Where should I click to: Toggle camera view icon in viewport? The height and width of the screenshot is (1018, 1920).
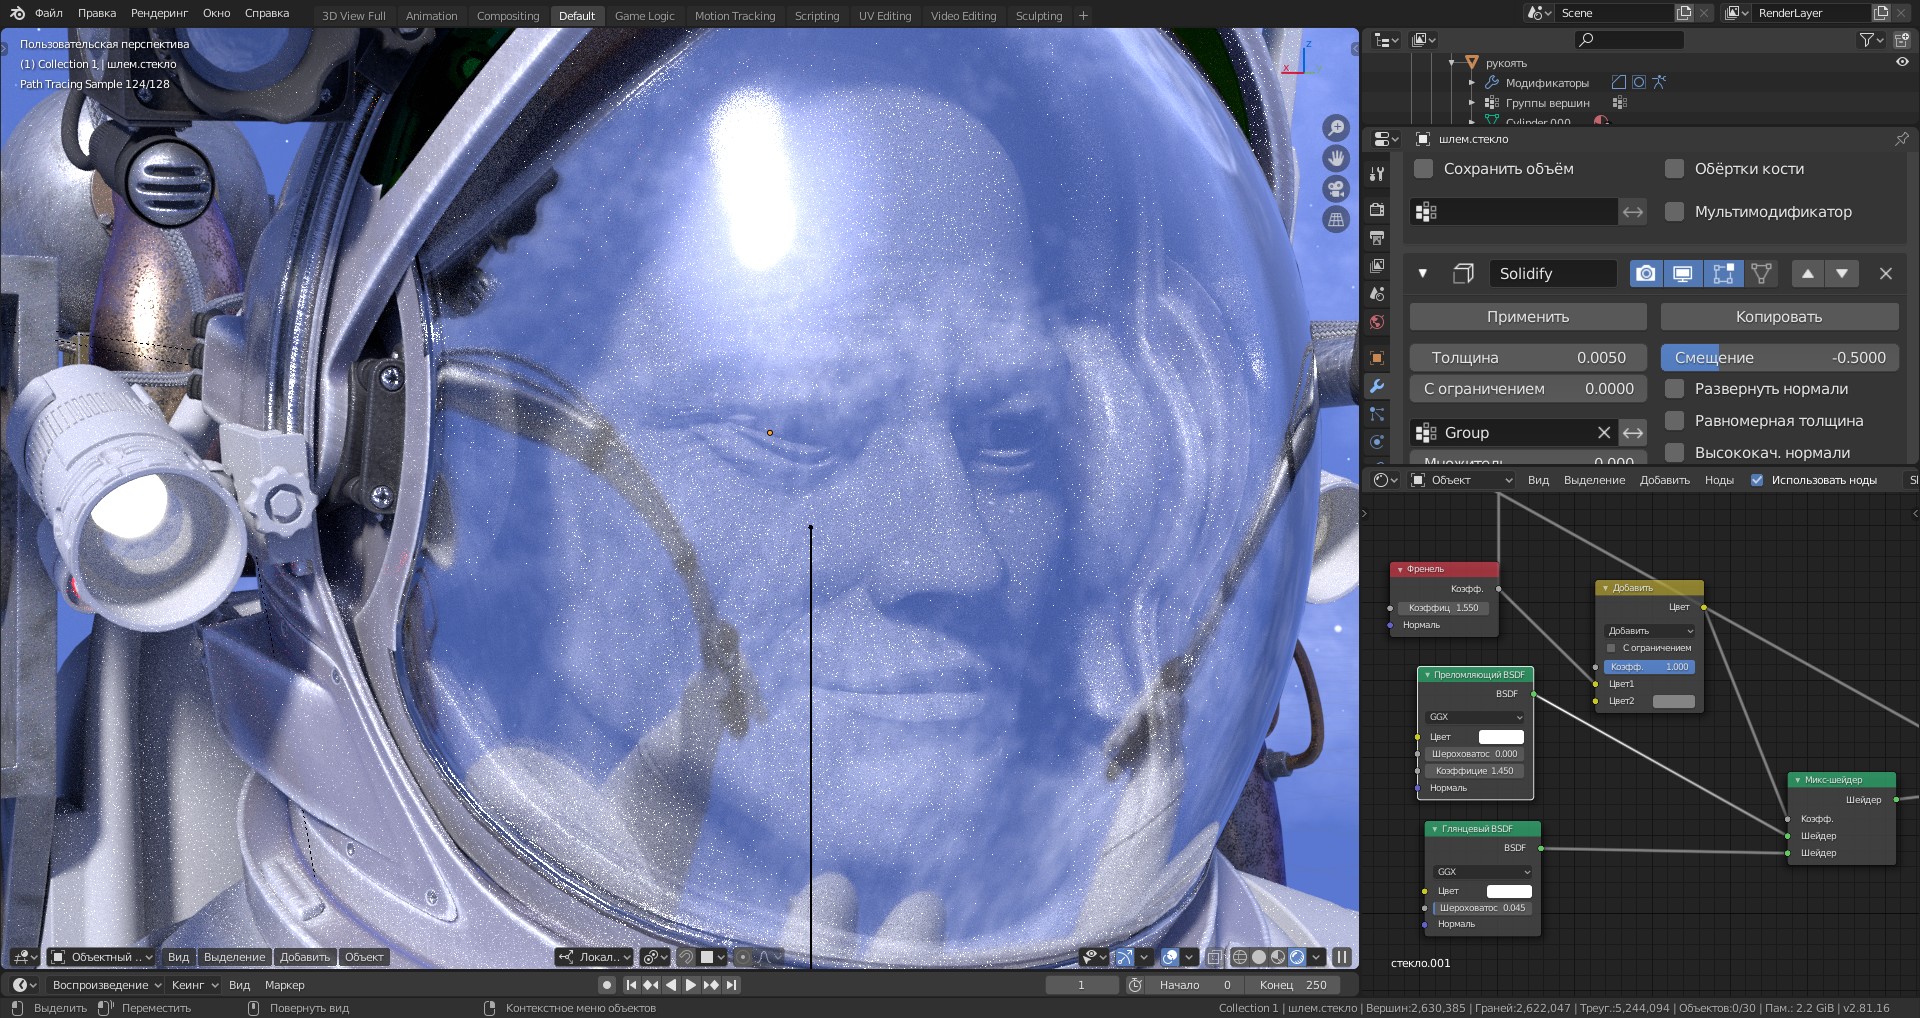(x=1336, y=189)
